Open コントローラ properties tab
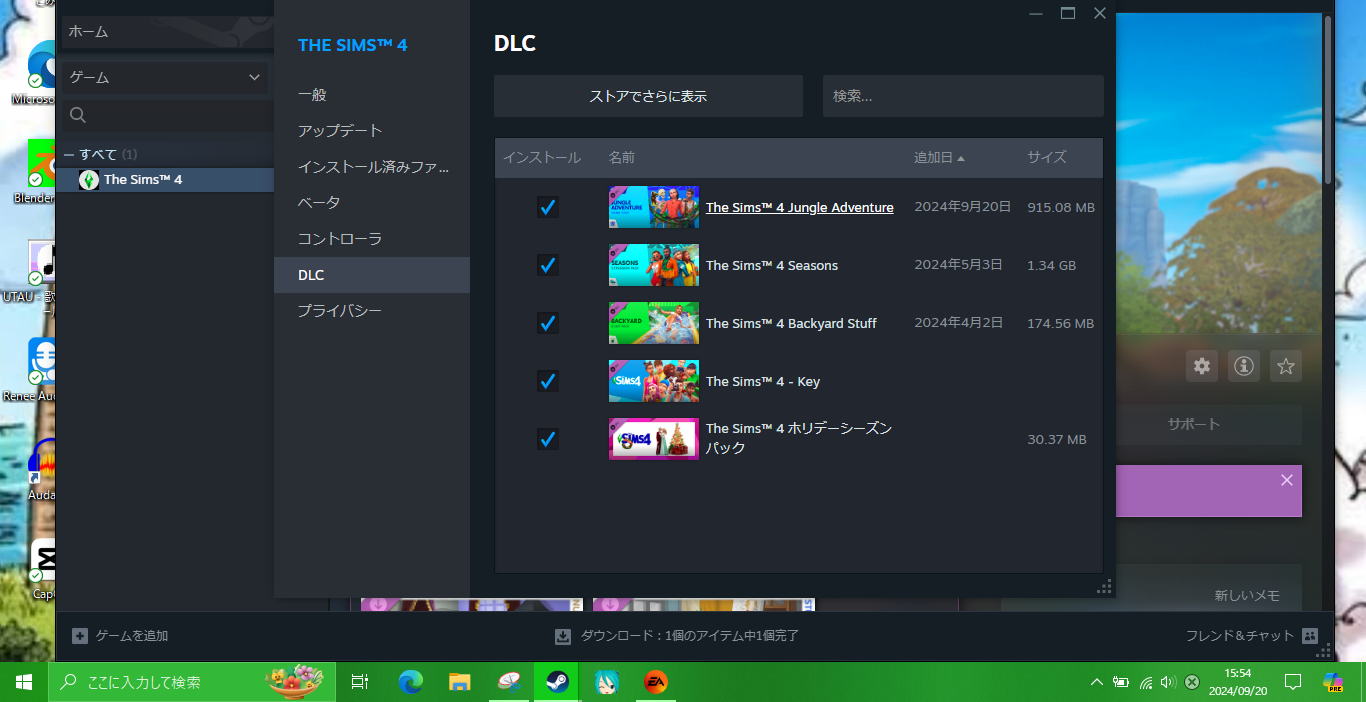 pos(372,239)
